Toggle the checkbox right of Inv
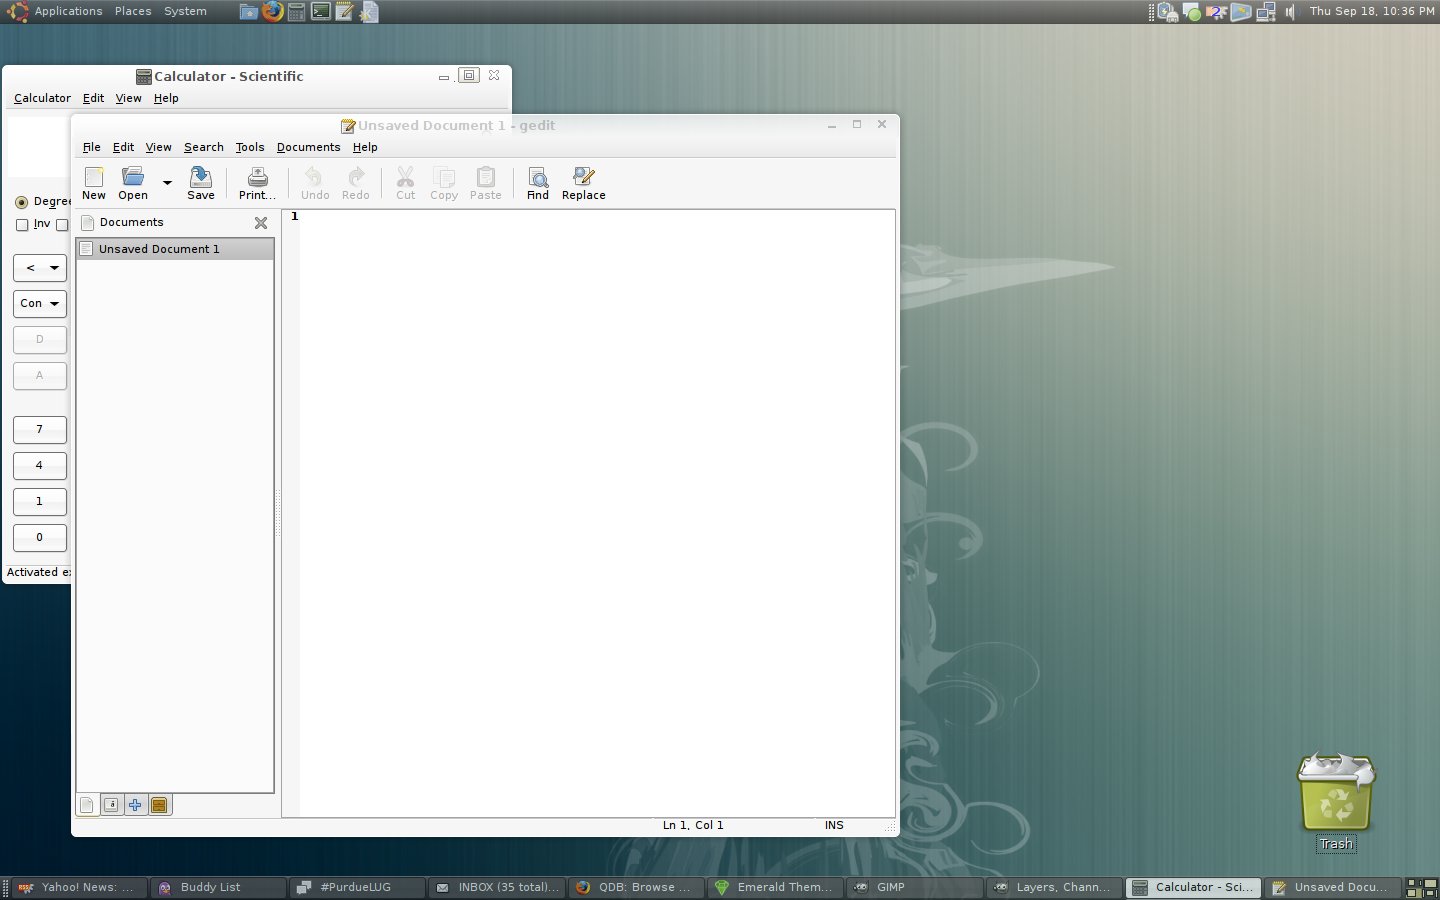Viewport: 1440px width, 900px height. pos(62,225)
